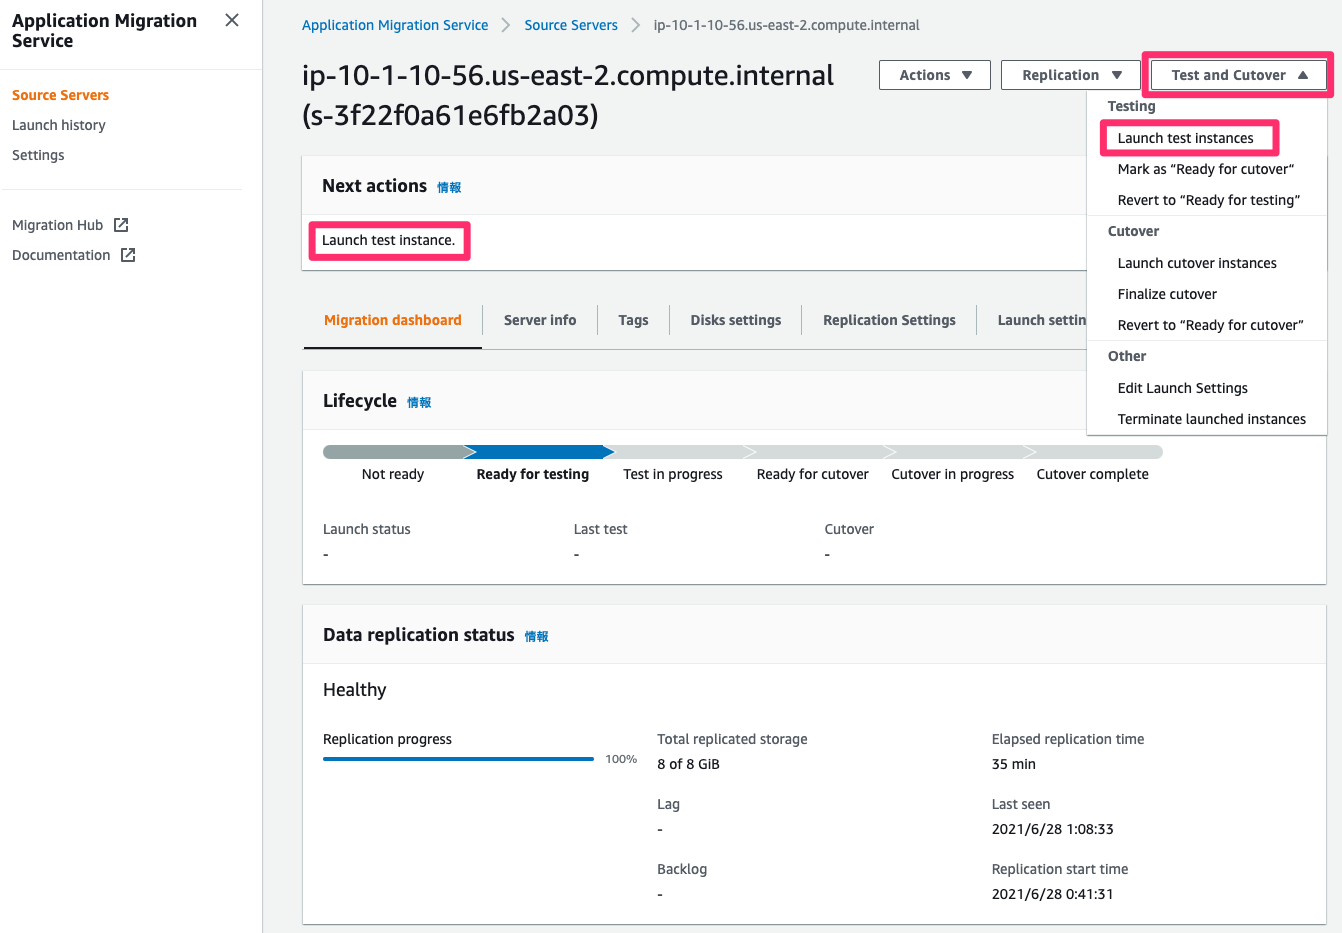Open info link beside Data replication status
This screenshot has width=1342, height=933.
(537, 636)
